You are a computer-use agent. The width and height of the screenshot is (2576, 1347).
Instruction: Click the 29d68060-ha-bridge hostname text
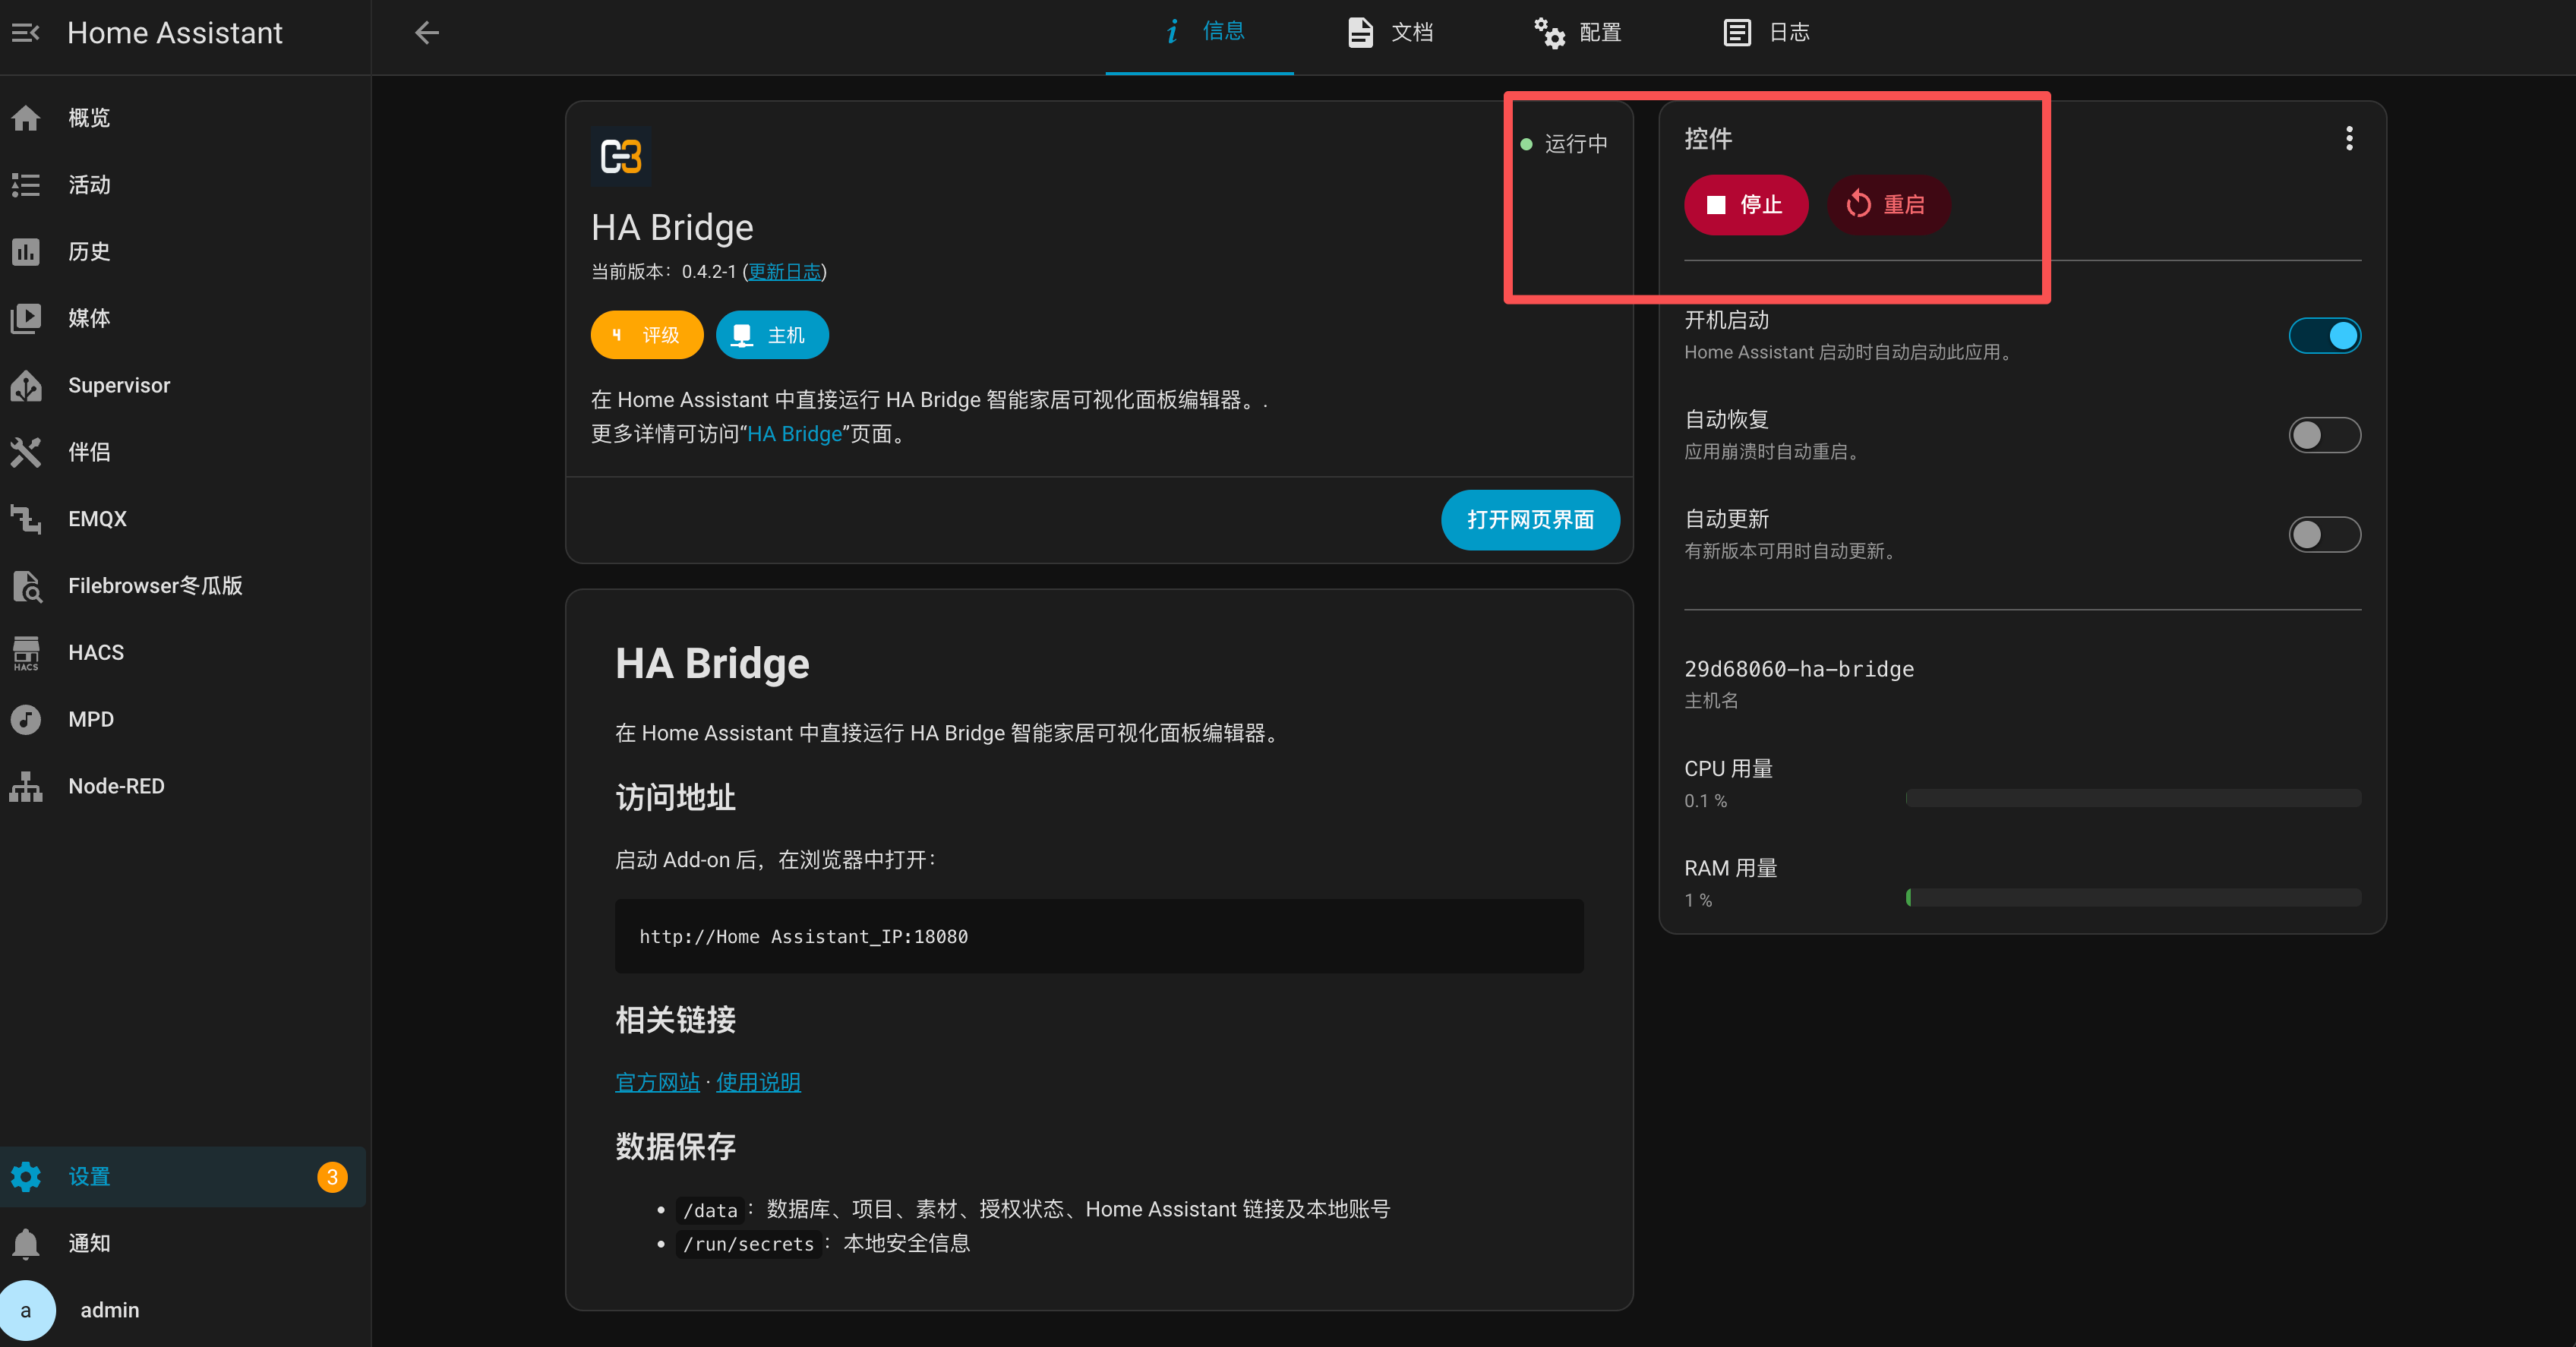[1799, 670]
